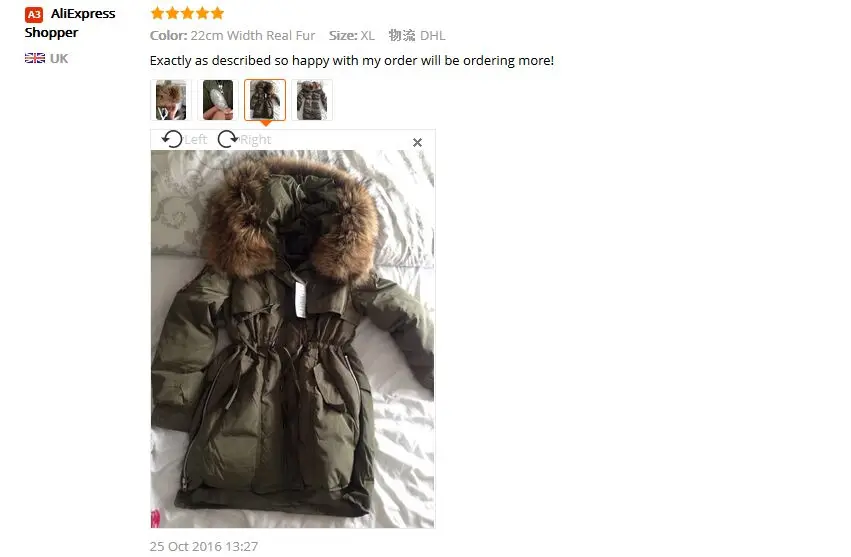Click the enlarged green coat photo
The height and width of the screenshot is (557, 851).
pyautogui.click(x=293, y=339)
